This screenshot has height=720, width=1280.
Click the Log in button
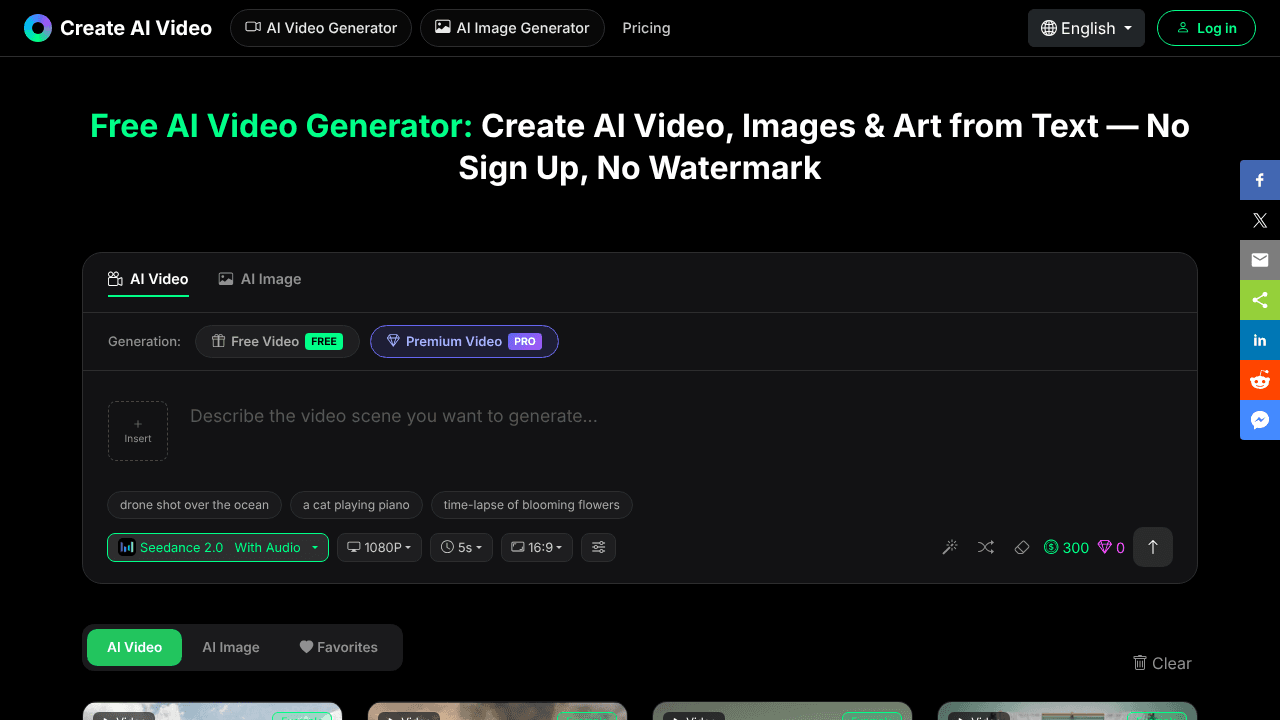click(1207, 28)
